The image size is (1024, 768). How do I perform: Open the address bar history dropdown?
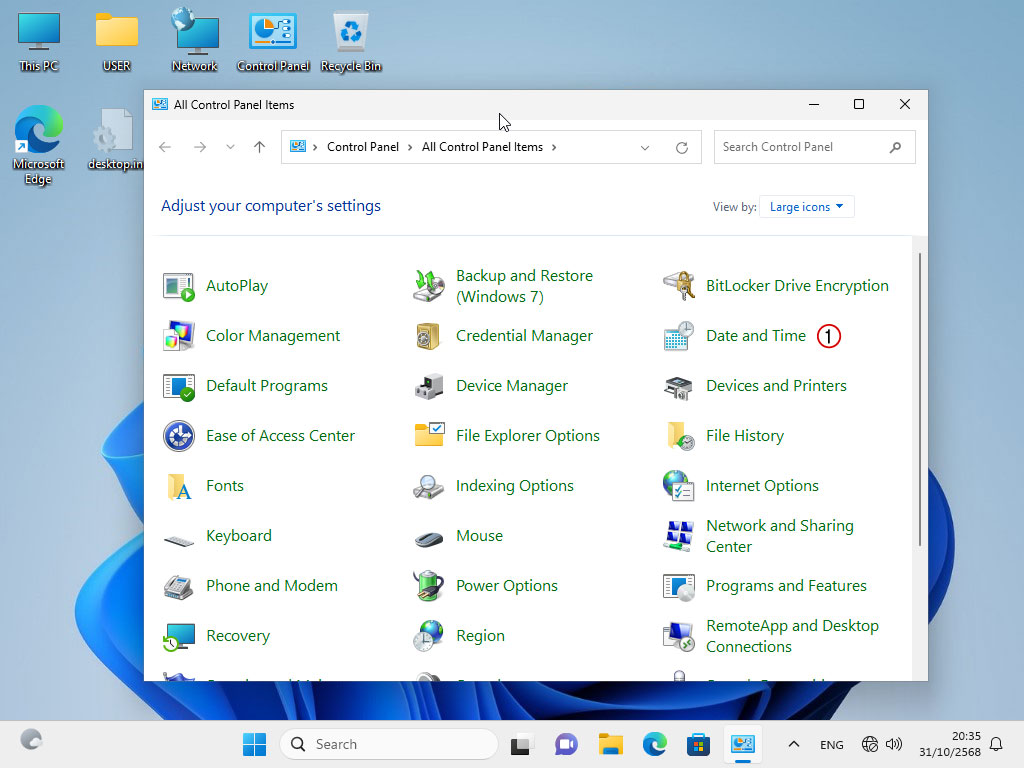[x=645, y=147]
